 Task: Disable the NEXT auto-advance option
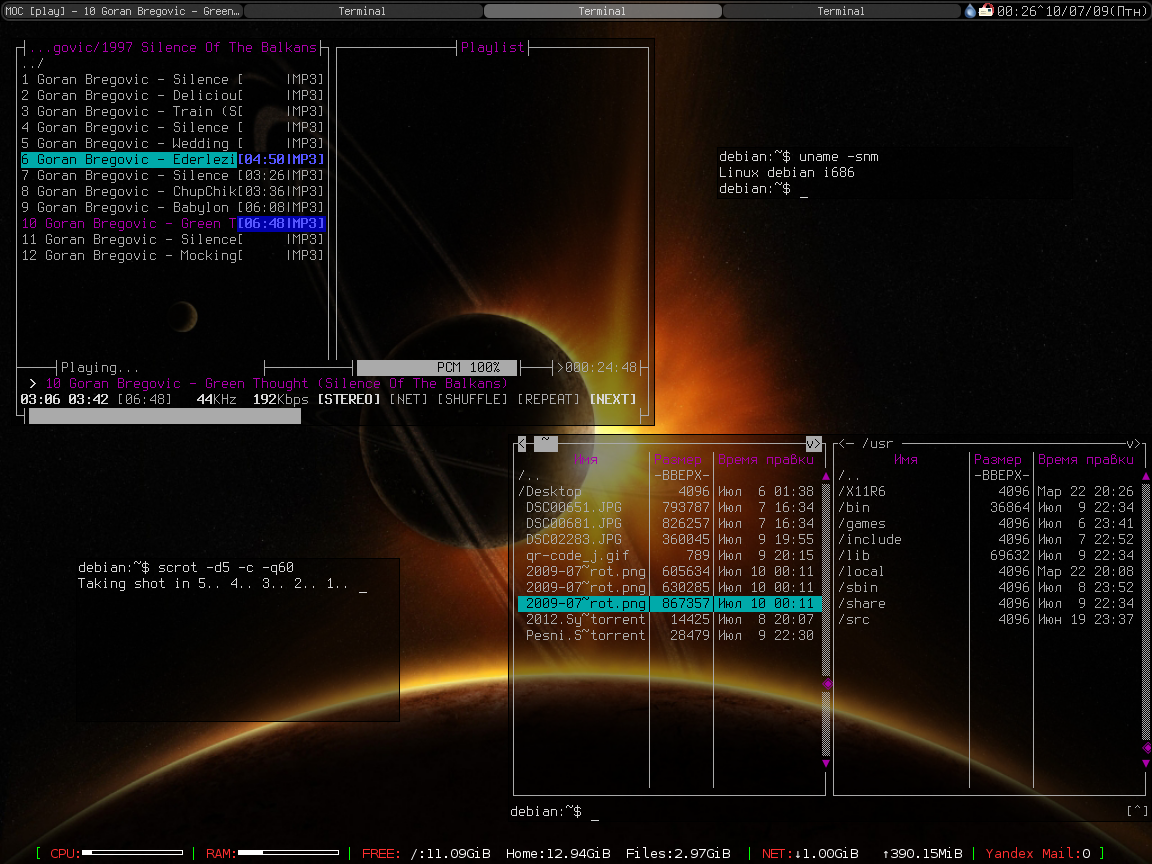point(612,399)
